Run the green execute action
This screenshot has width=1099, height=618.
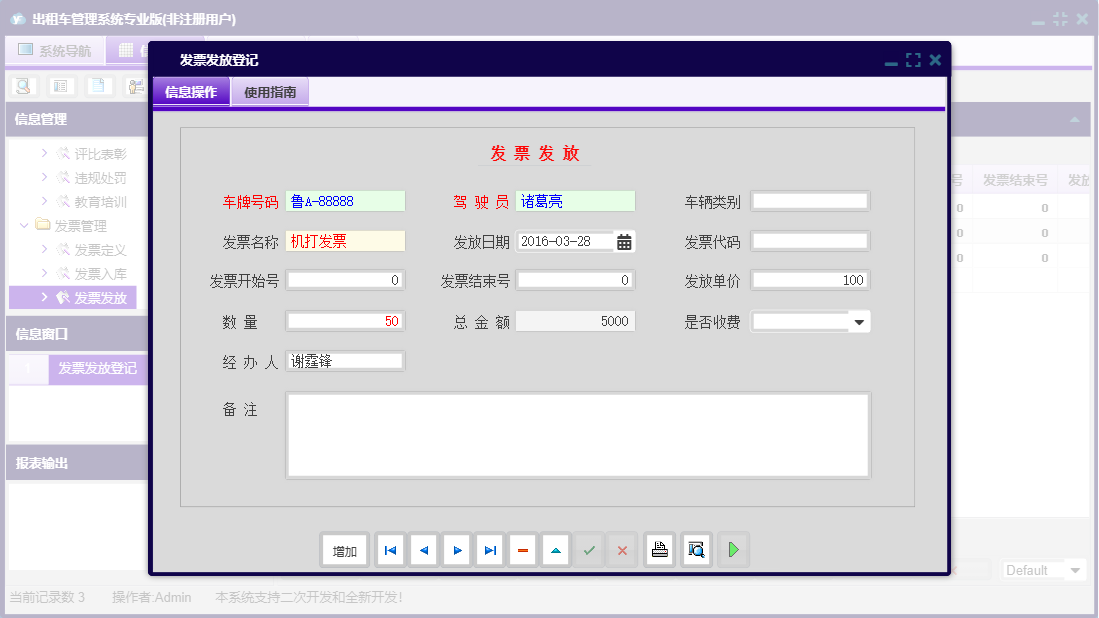coord(732,549)
